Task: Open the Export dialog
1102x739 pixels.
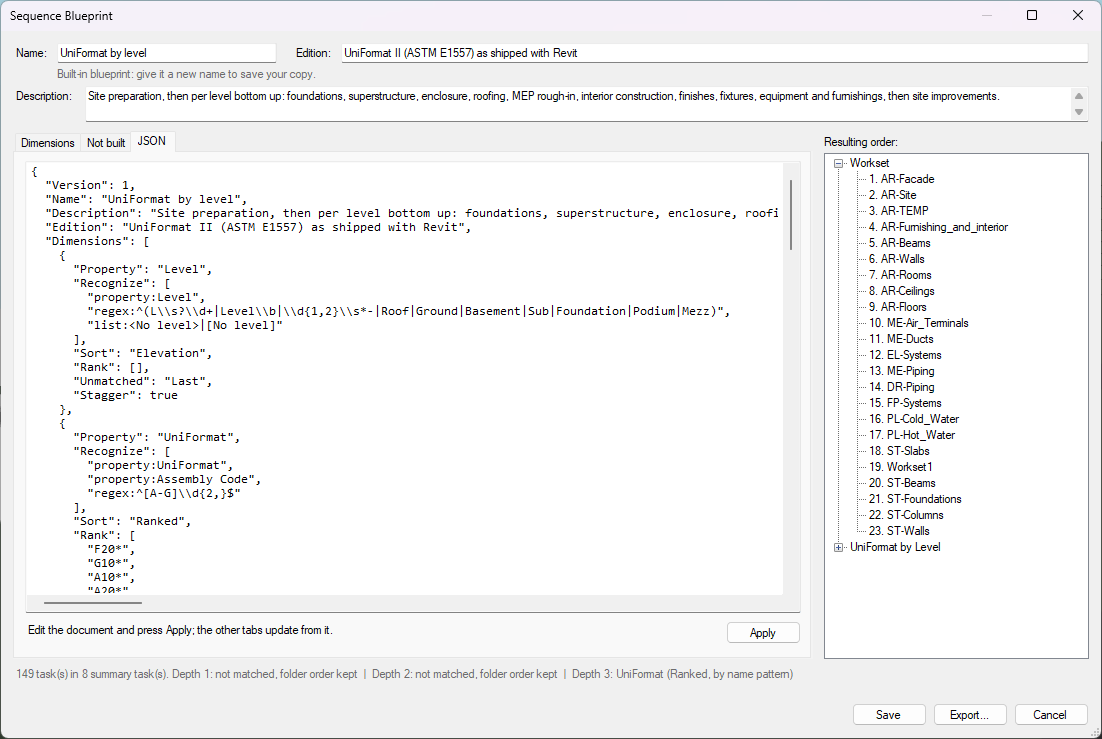Action: pos(969,714)
